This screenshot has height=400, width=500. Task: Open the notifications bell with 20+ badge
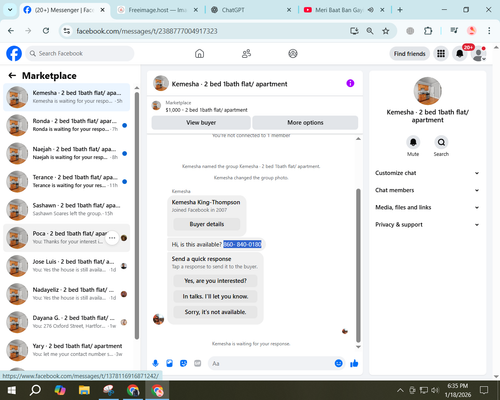pos(460,54)
